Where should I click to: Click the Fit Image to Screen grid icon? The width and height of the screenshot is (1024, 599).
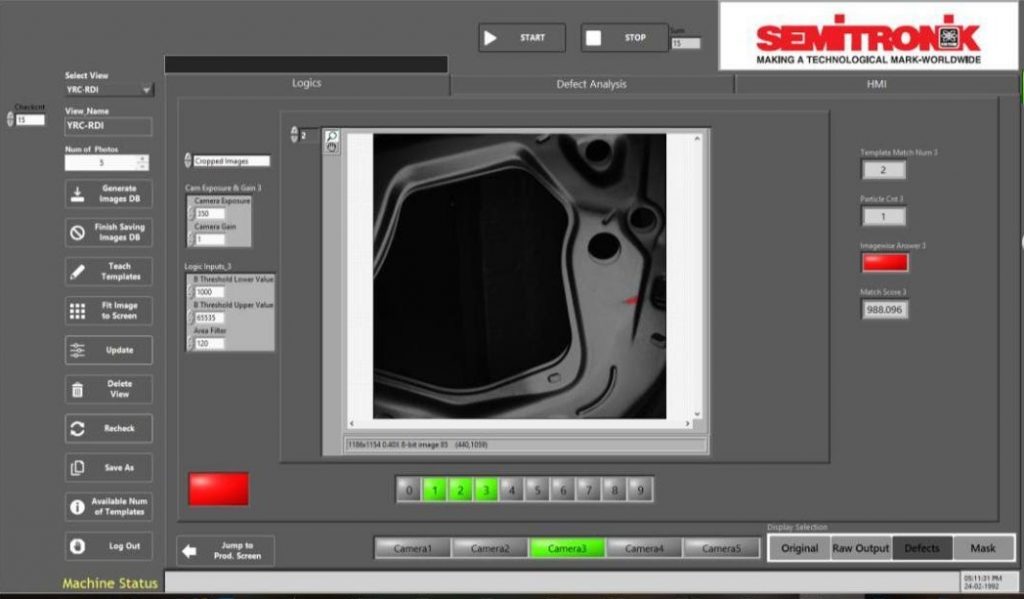coord(77,311)
